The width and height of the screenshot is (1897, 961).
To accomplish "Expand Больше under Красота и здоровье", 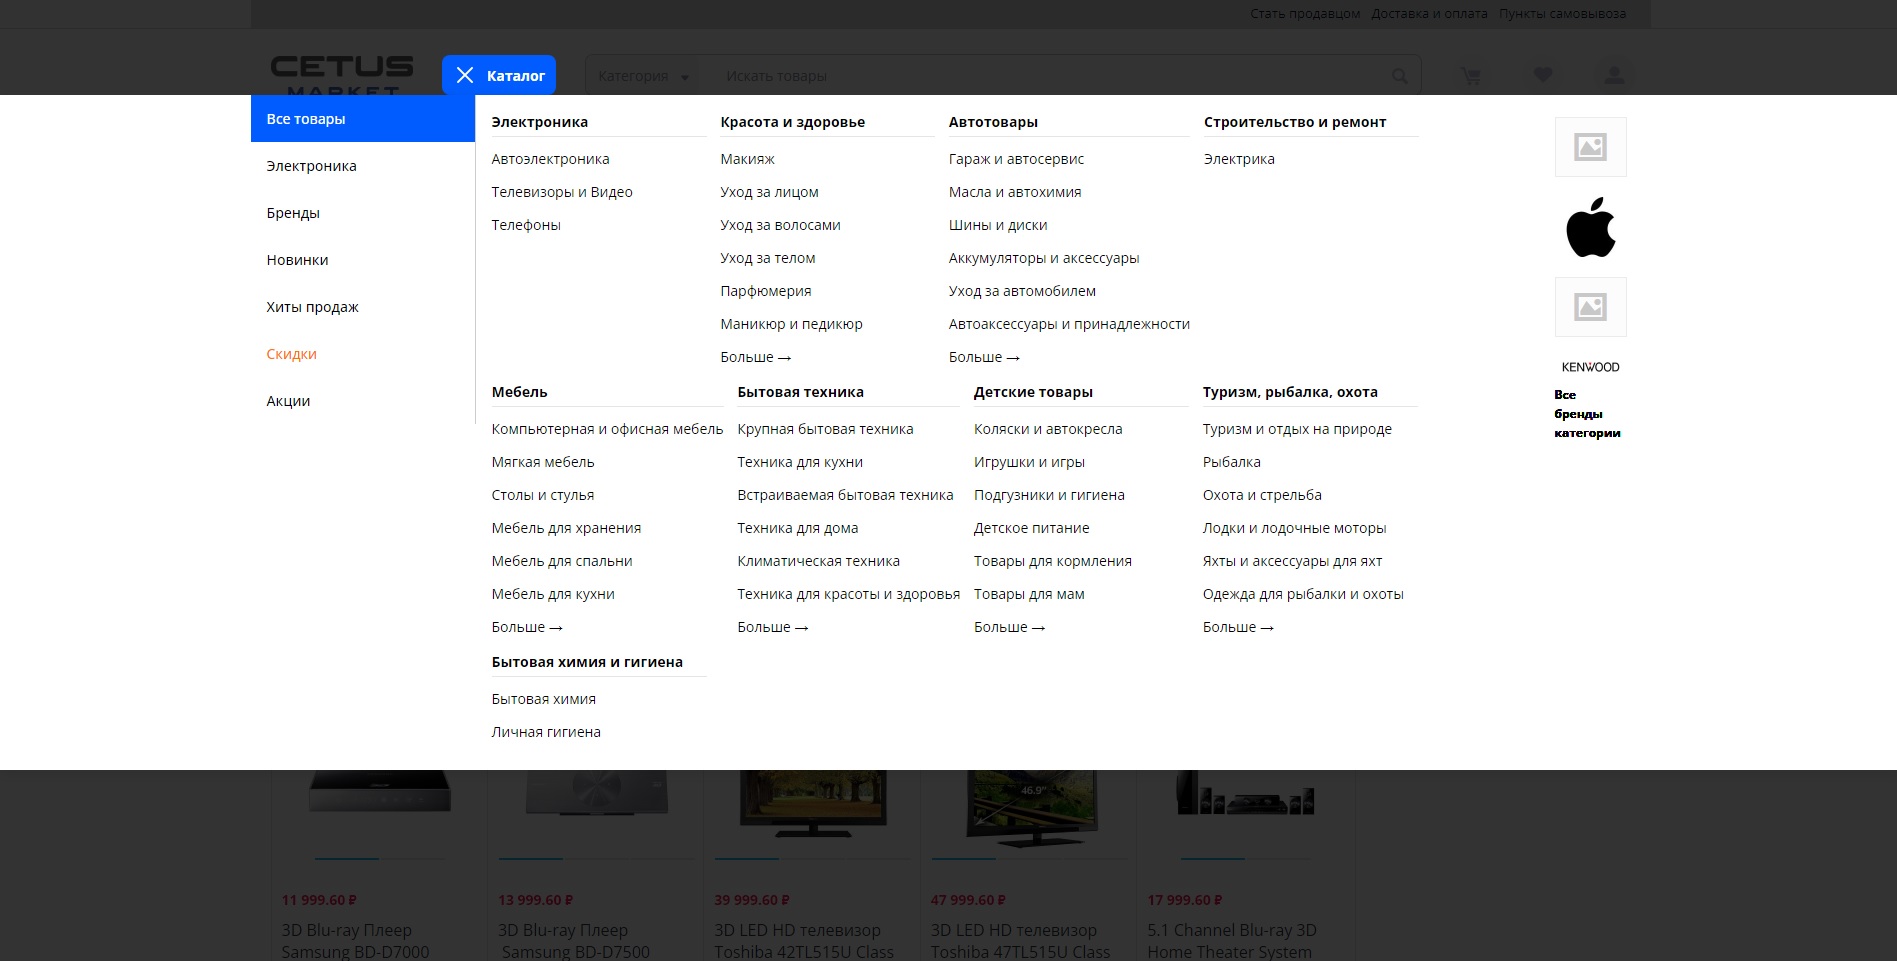I will click(755, 357).
